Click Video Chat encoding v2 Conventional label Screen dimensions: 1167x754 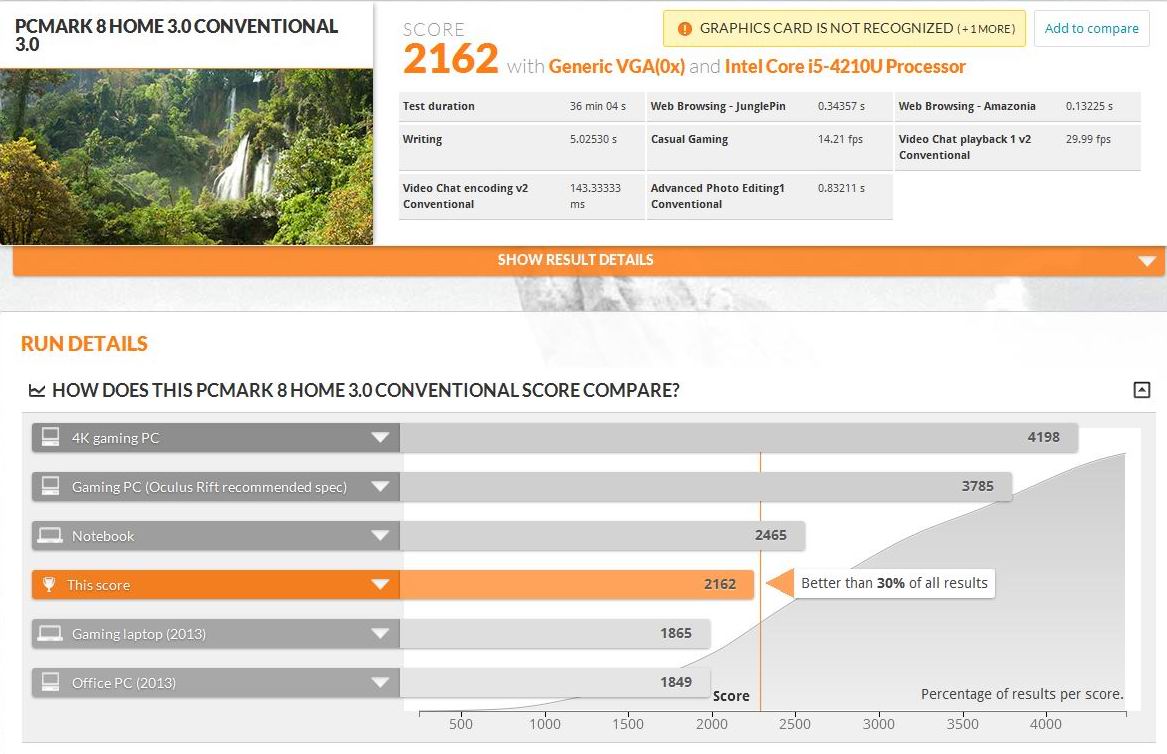tap(465, 197)
